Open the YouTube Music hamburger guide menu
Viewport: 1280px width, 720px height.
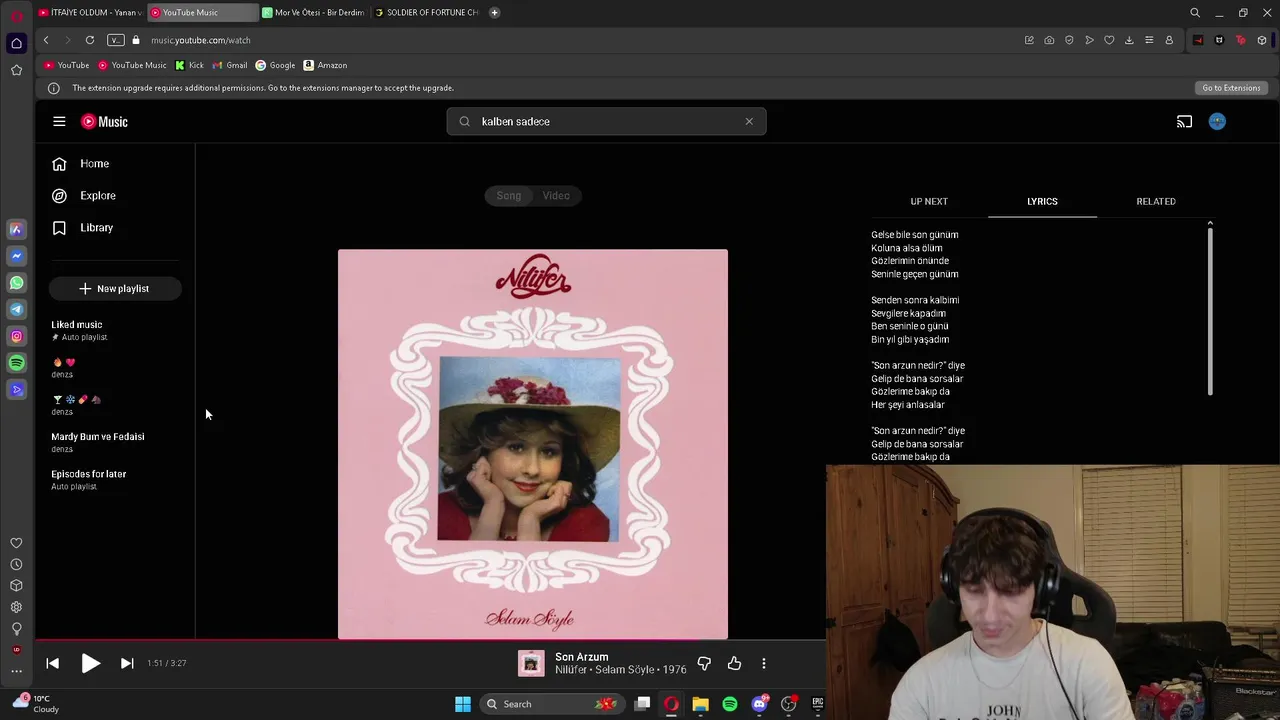(x=59, y=121)
